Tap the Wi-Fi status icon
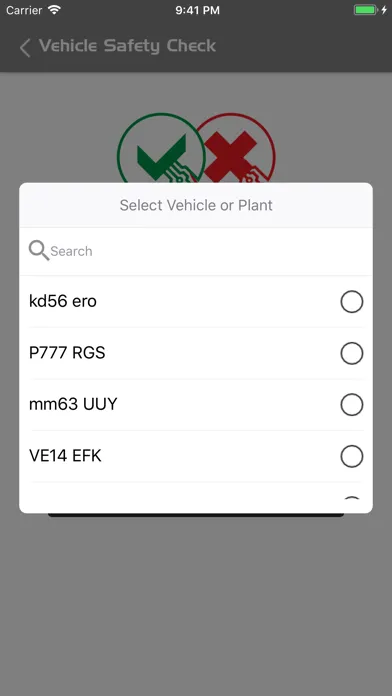This screenshot has width=392, height=696. click(55, 10)
